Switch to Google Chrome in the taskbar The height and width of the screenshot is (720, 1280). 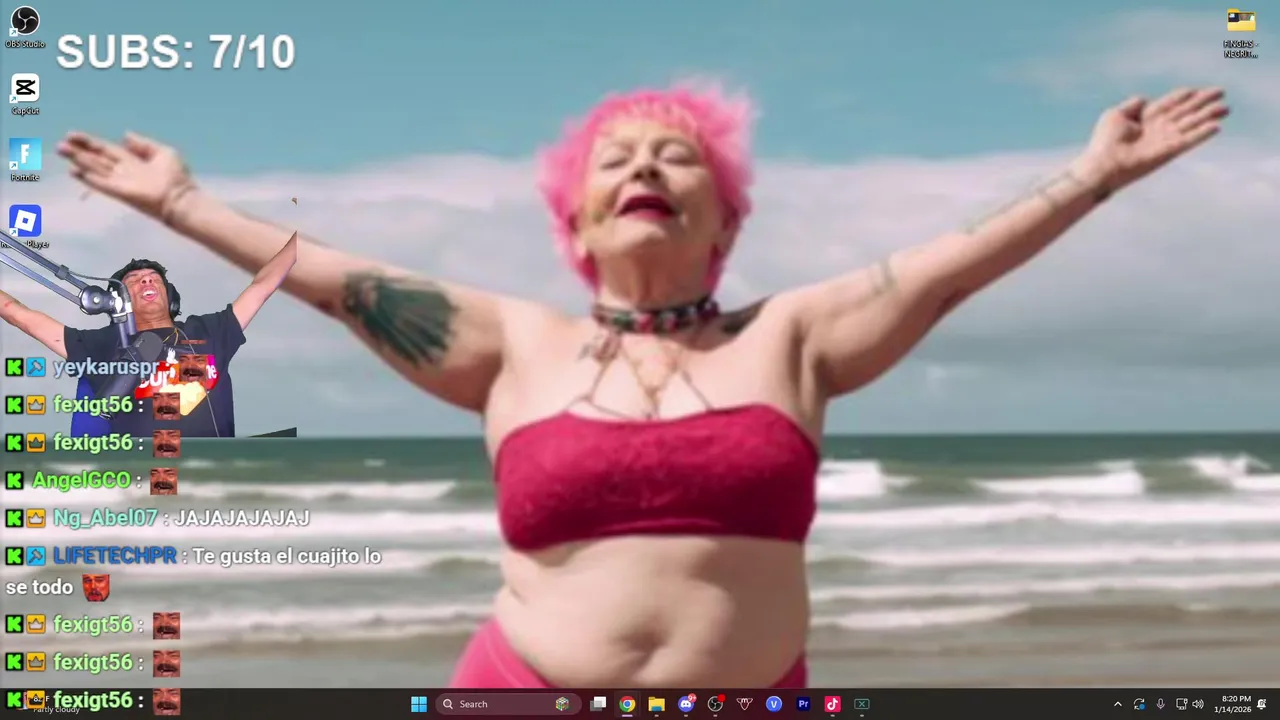point(627,704)
